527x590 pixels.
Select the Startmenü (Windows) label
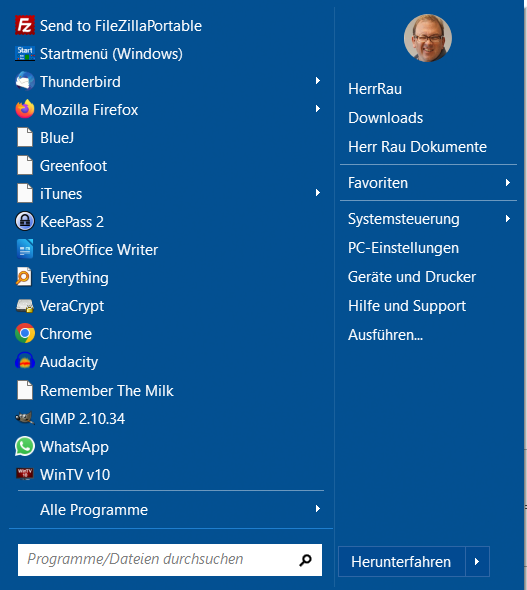click(x=111, y=54)
